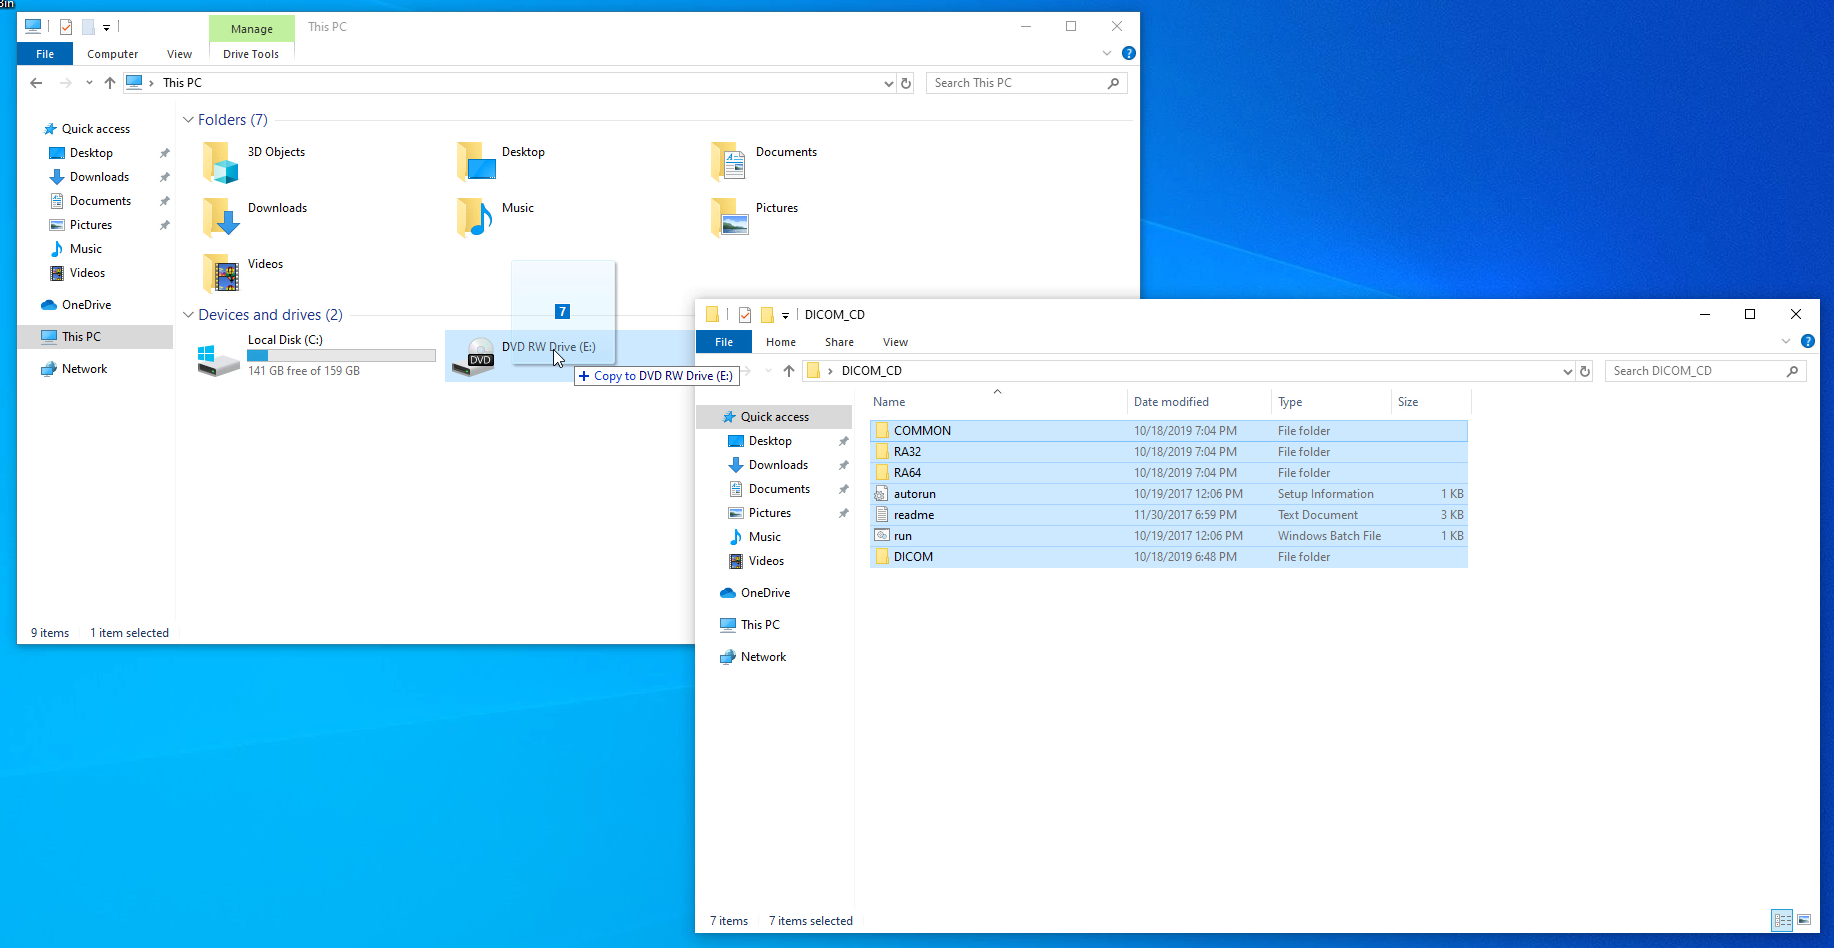Image resolution: width=1834 pixels, height=948 pixels.
Task: Click the Up arrow in DICOM_CD window
Action: click(789, 371)
